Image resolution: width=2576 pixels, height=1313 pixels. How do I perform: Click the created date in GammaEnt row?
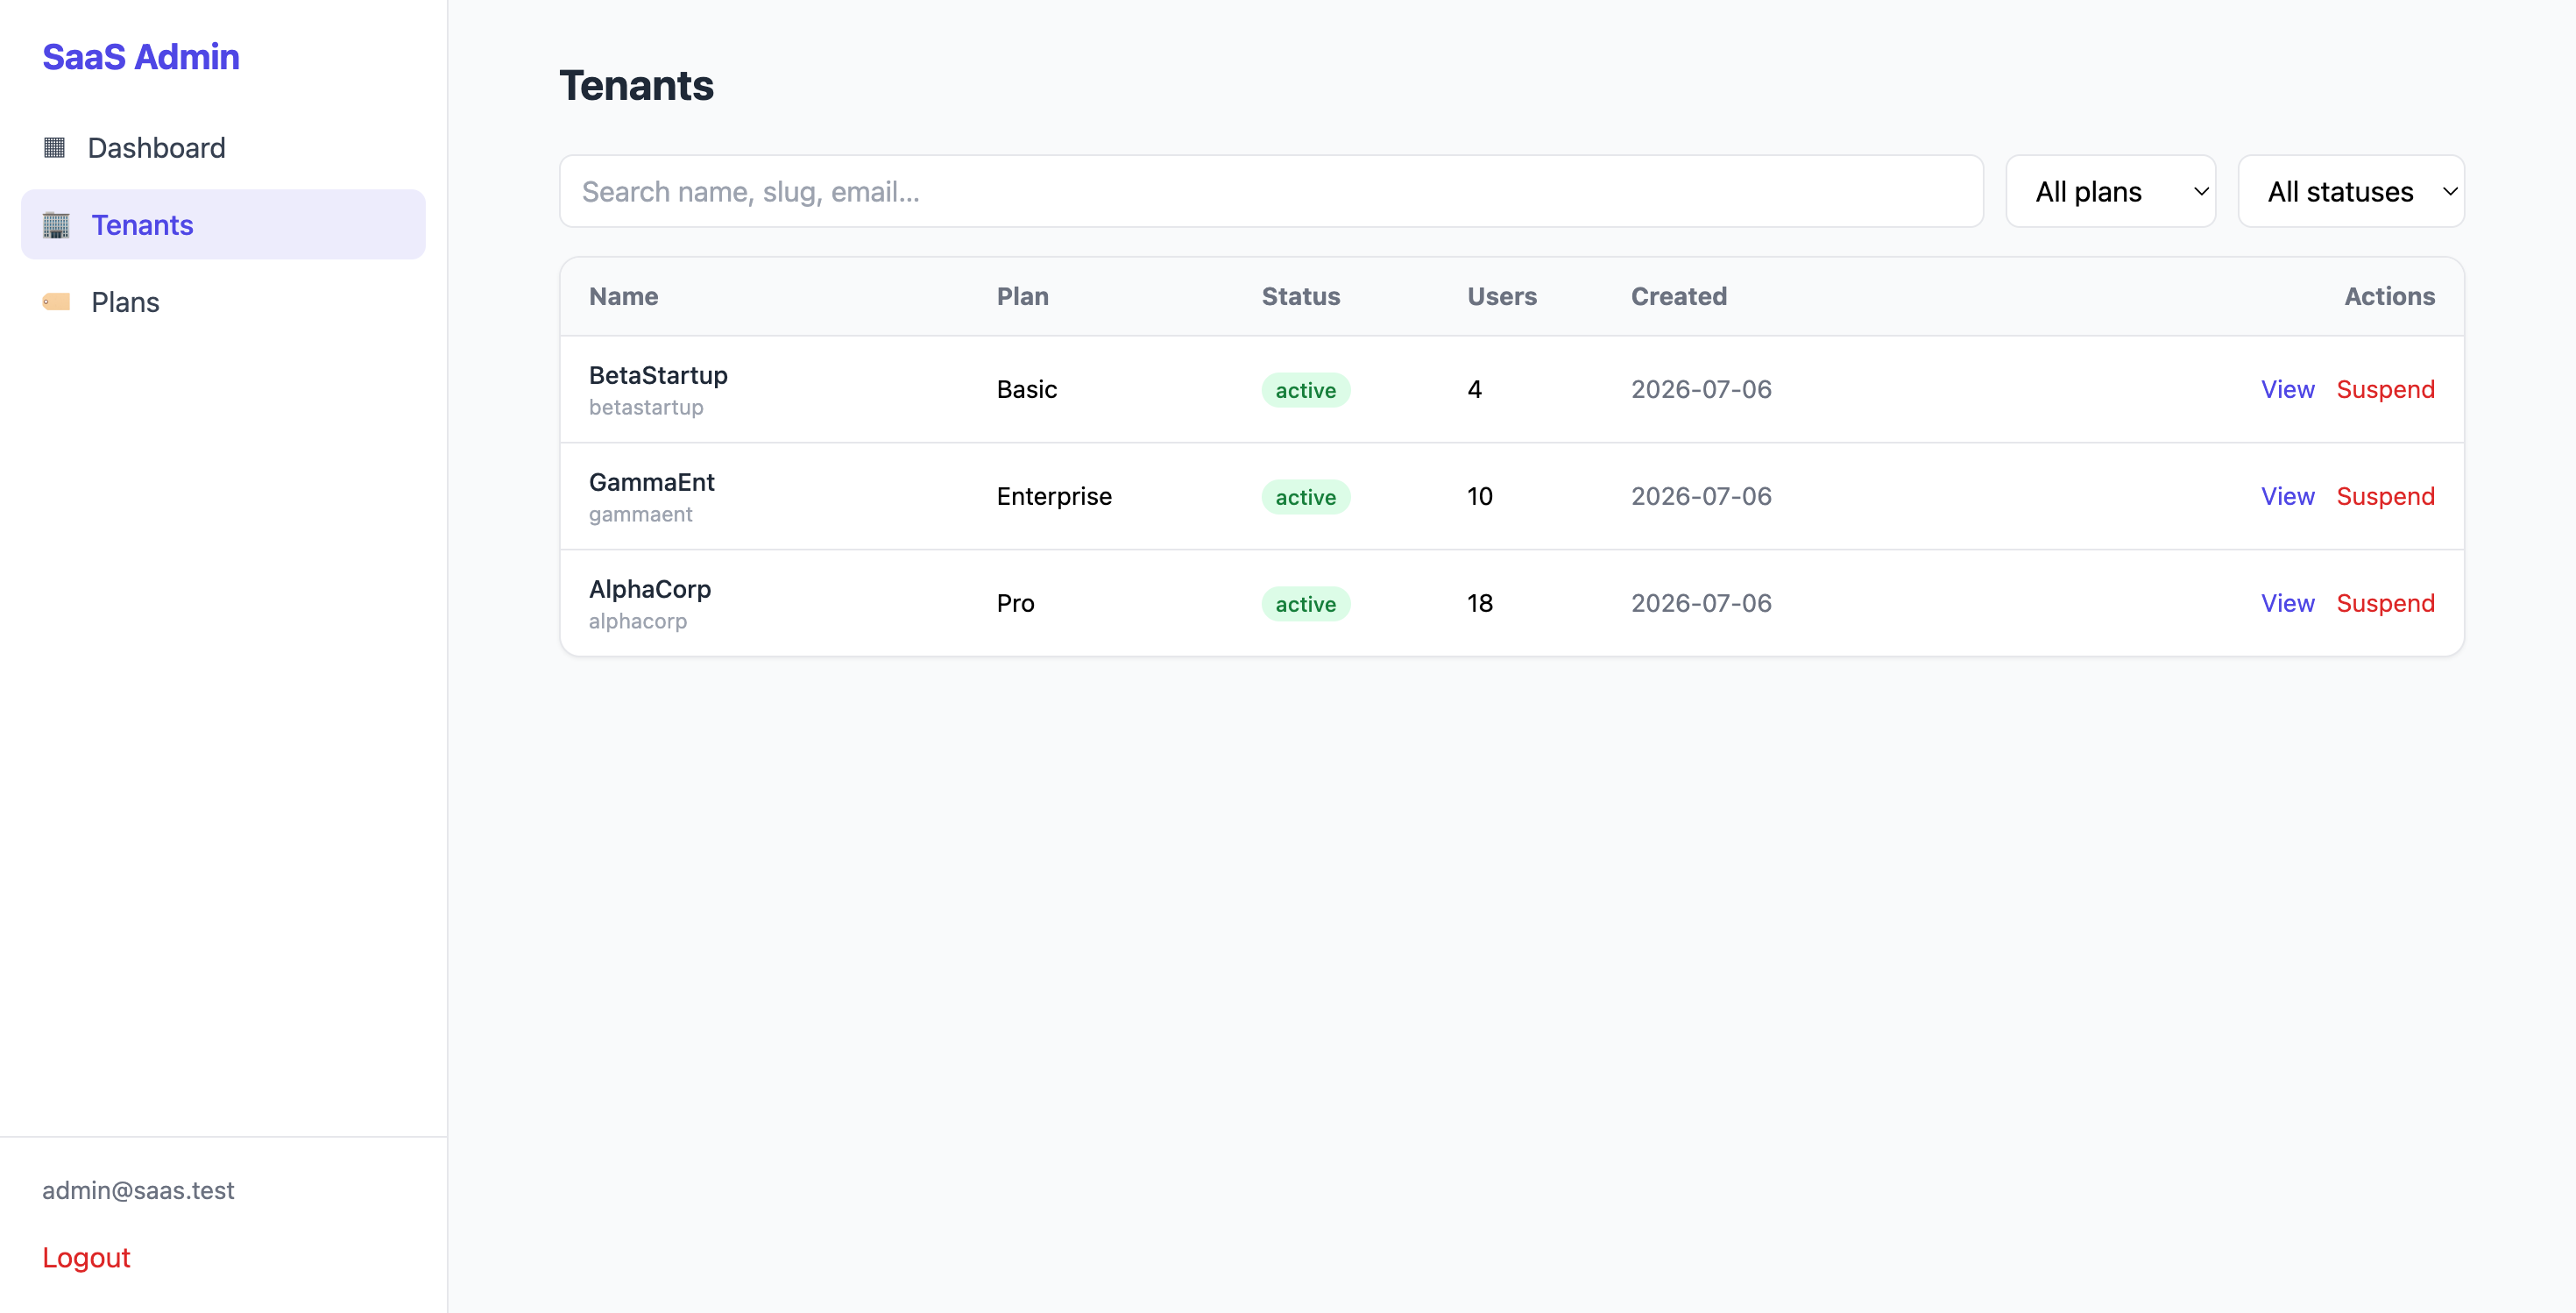[1701, 496]
